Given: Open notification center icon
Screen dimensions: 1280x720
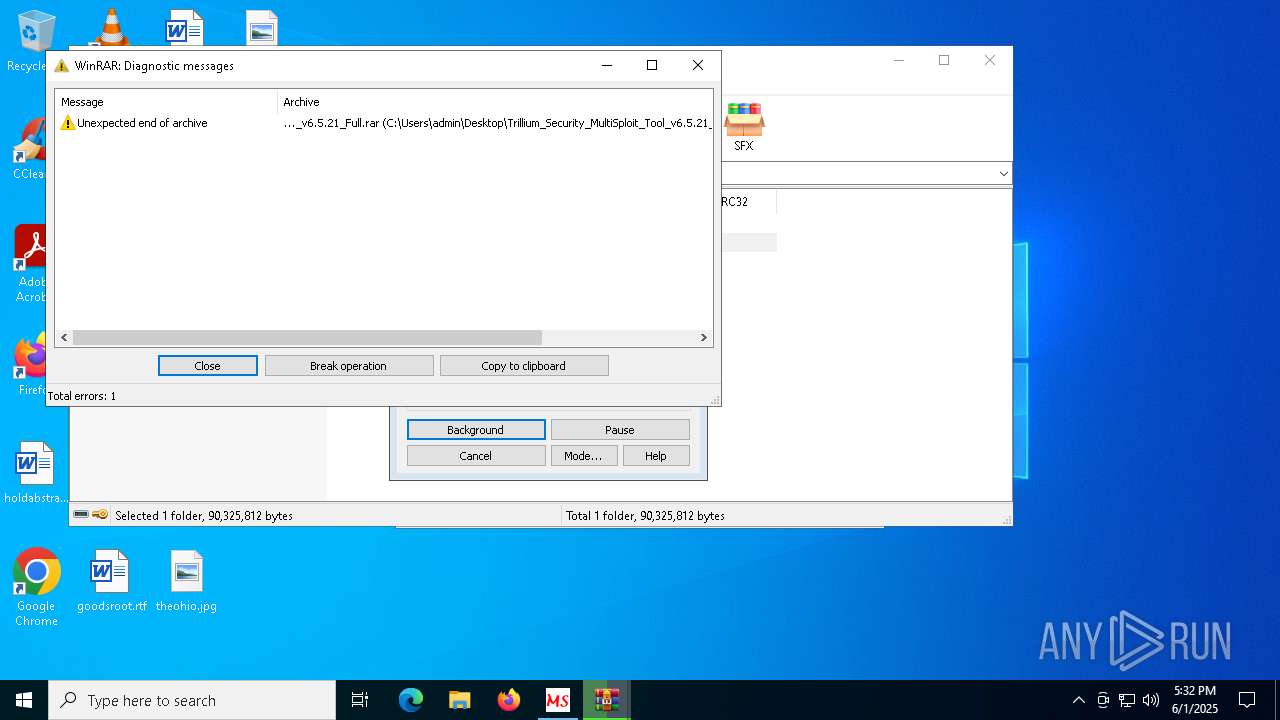Looking at the screenshot, I should (1247, 700).
